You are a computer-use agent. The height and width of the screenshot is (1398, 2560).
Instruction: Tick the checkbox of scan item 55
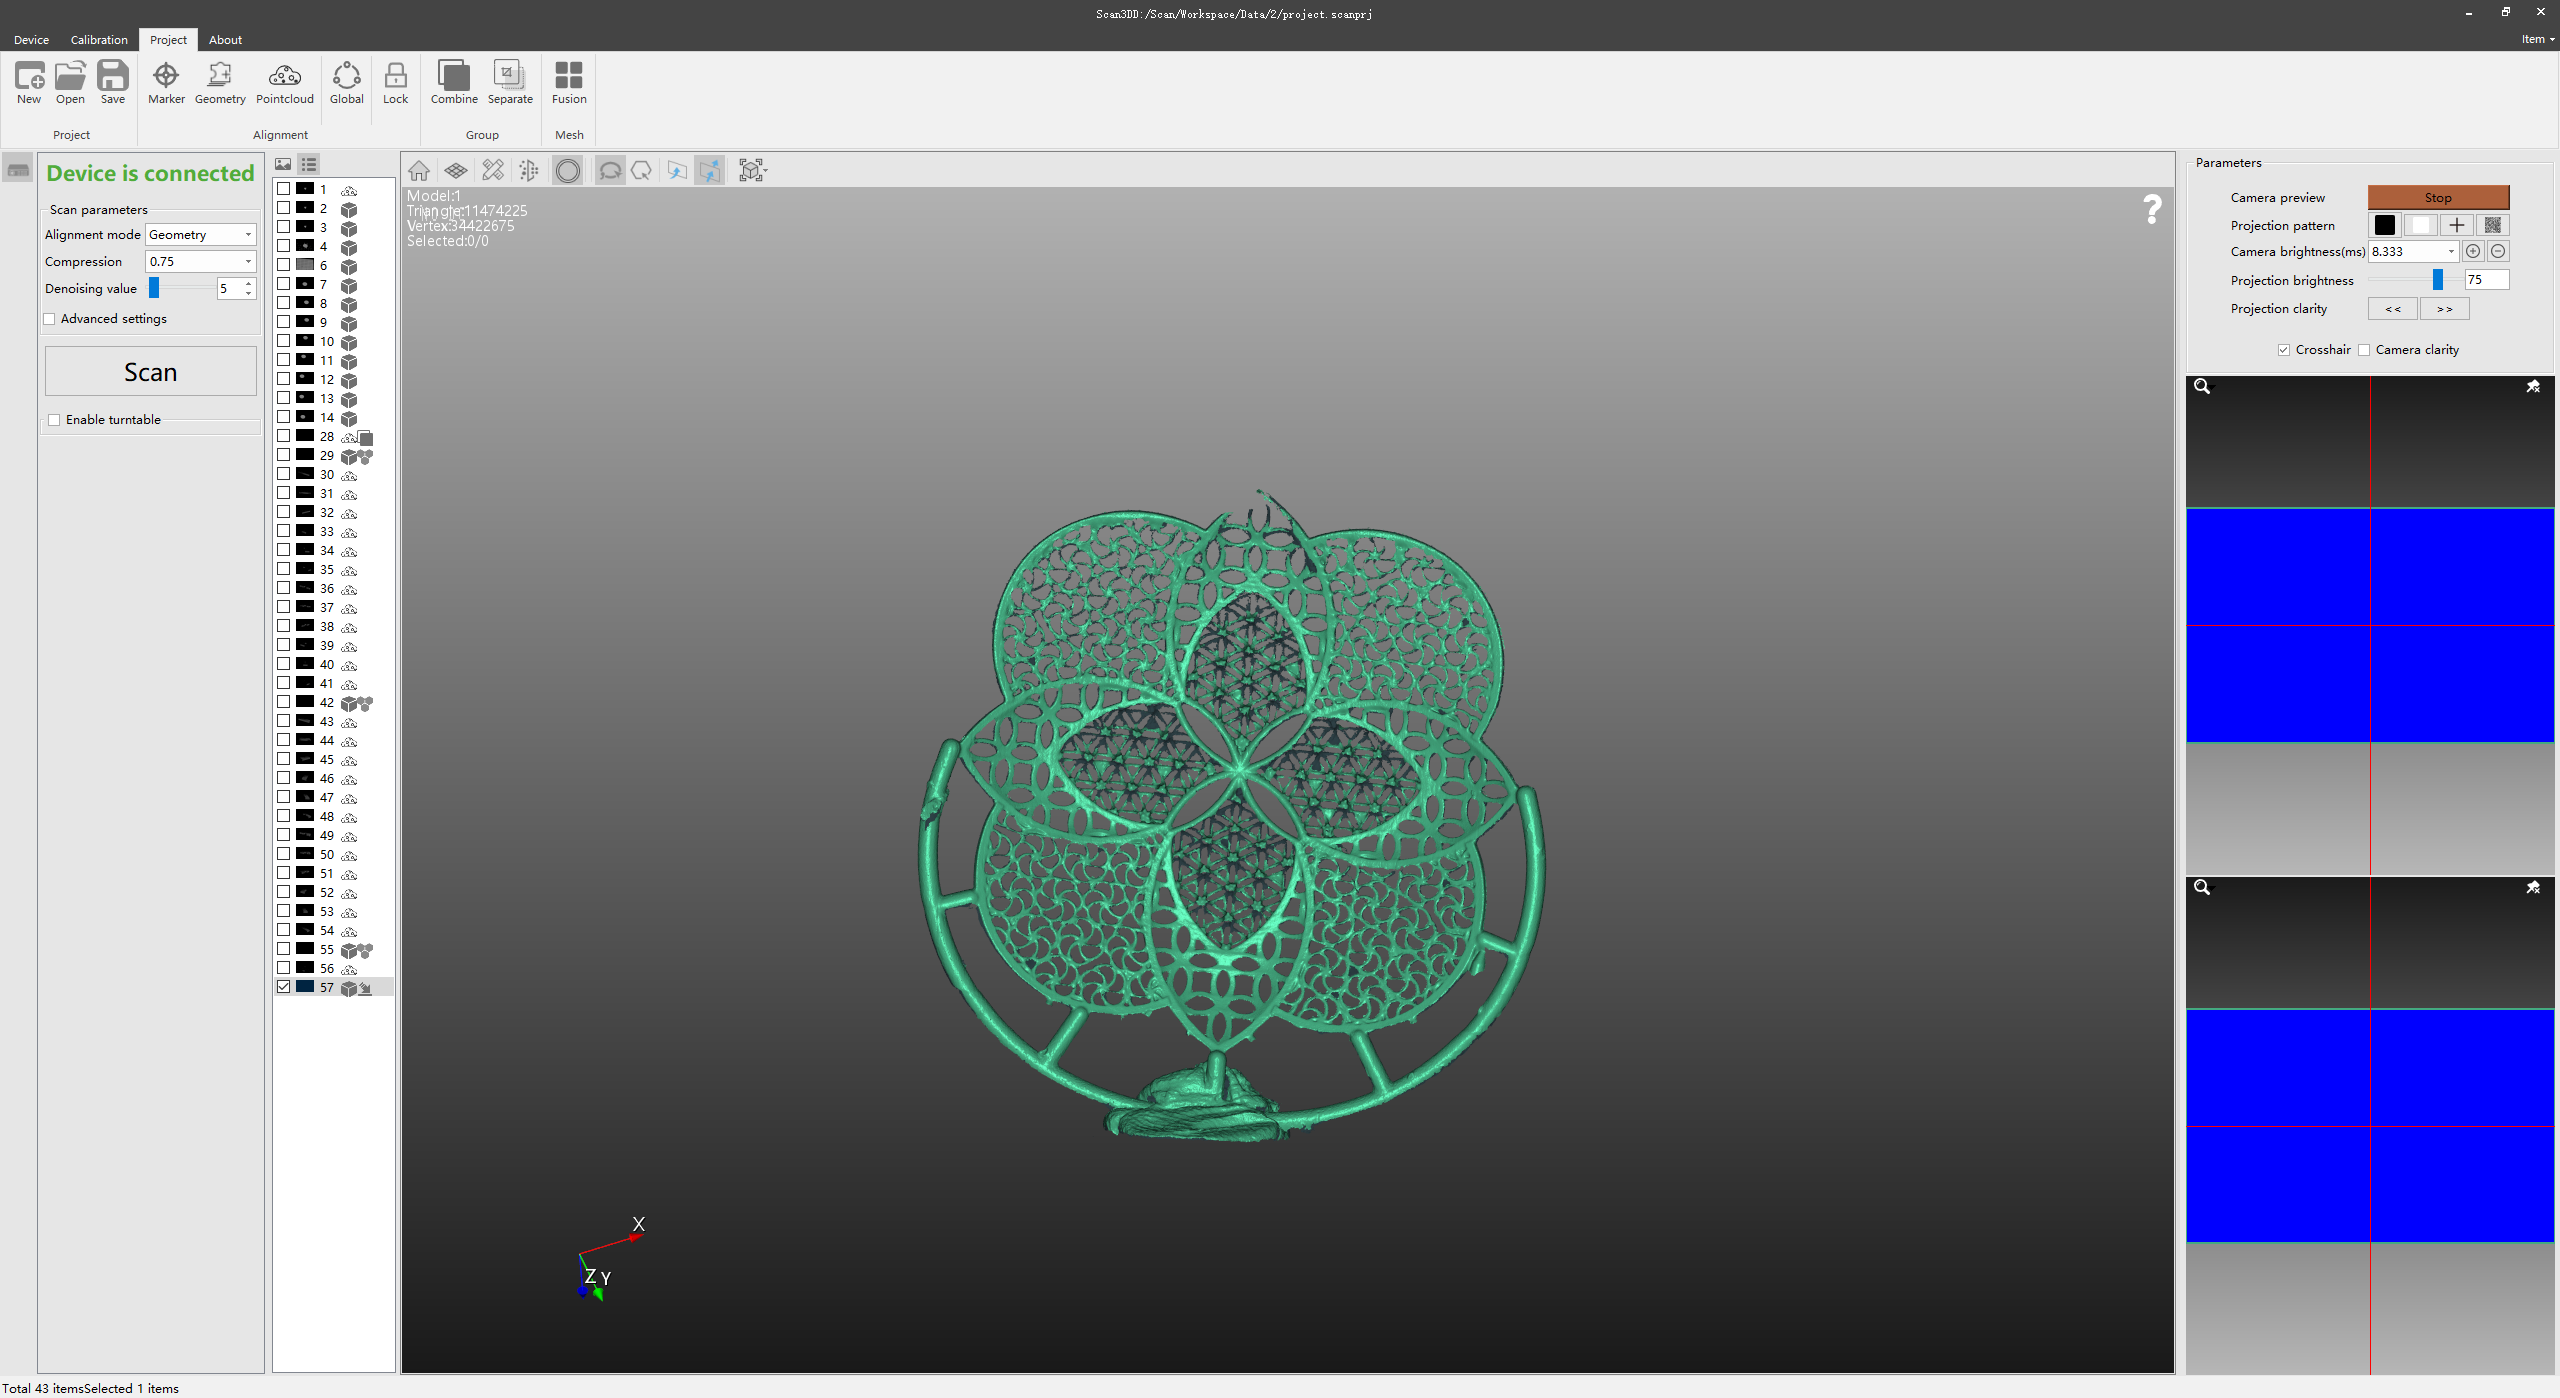coord(284,949)
